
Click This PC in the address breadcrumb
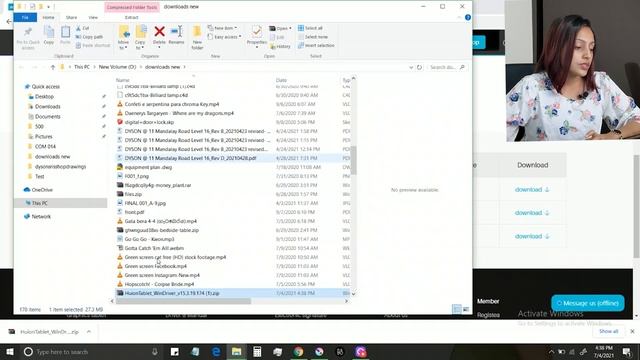pos(82,67)
